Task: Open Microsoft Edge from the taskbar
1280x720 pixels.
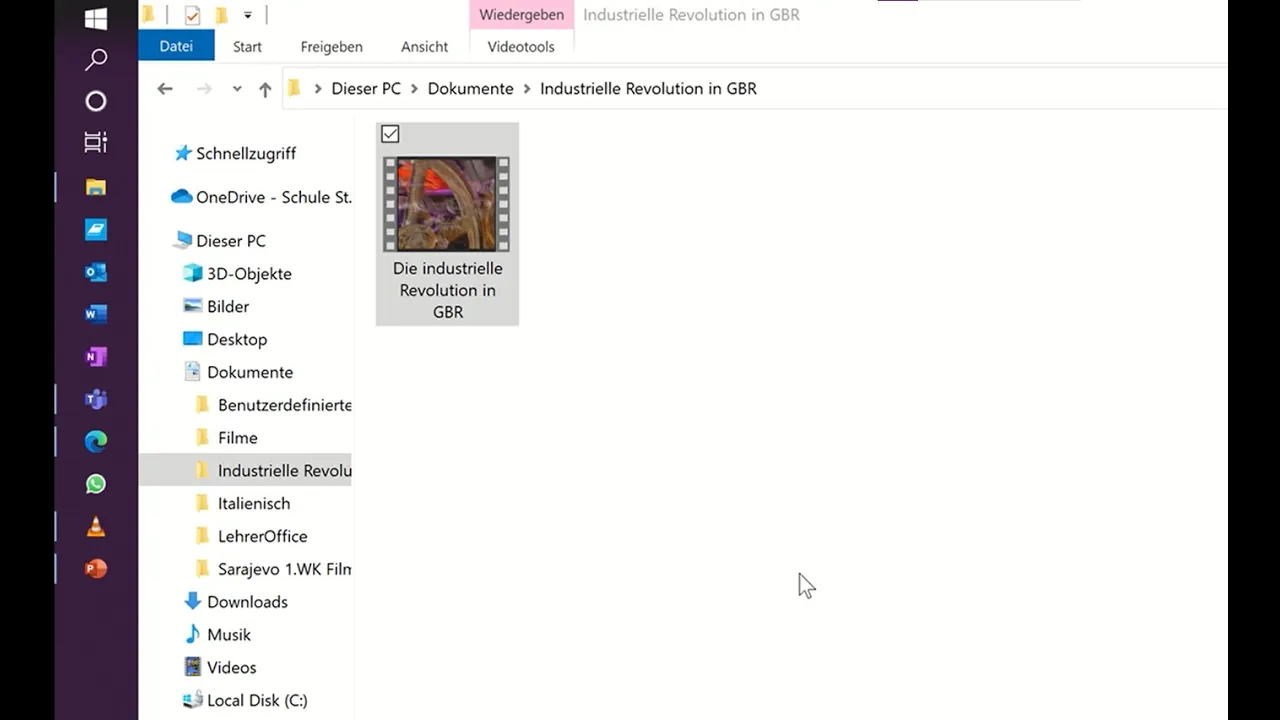Action: (x=96, y=441)
